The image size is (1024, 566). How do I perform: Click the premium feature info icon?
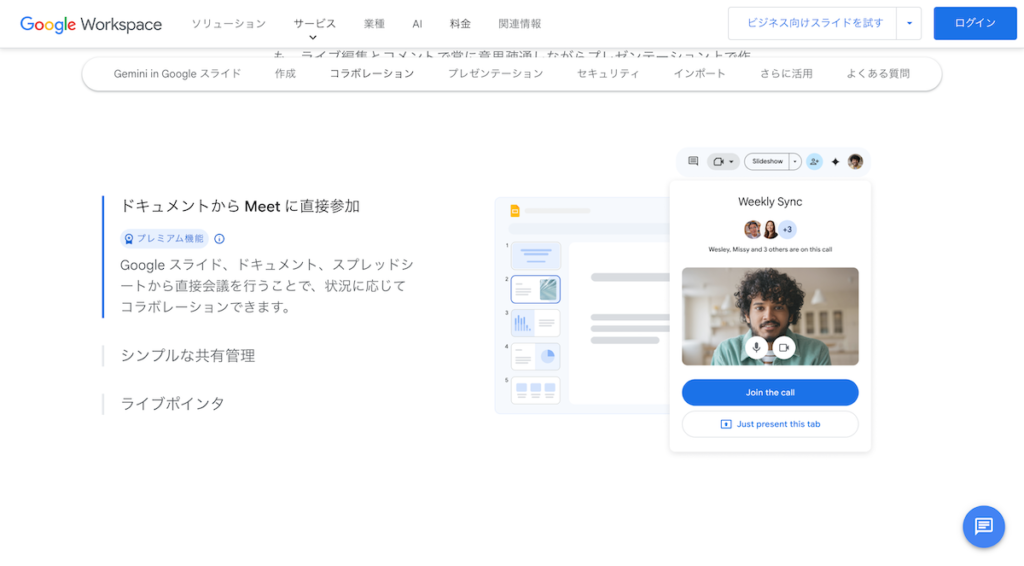pos(219,239)
